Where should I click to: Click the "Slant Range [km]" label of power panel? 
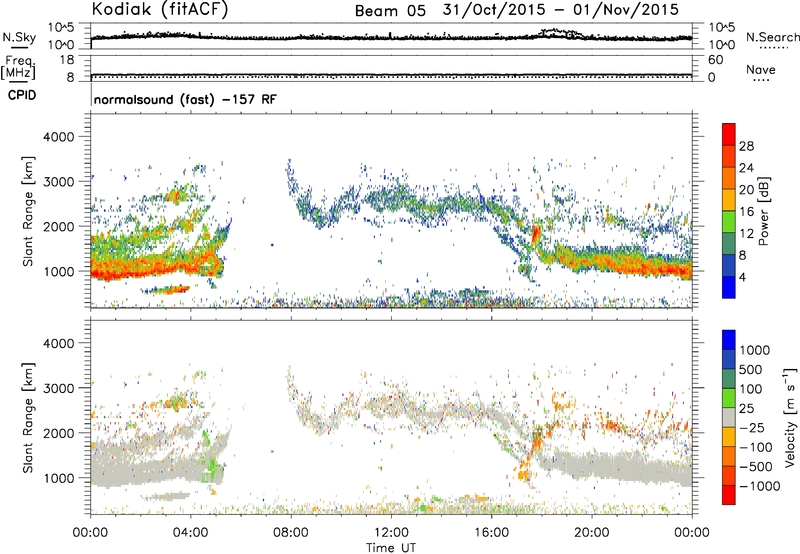click(x=27, y=211)
